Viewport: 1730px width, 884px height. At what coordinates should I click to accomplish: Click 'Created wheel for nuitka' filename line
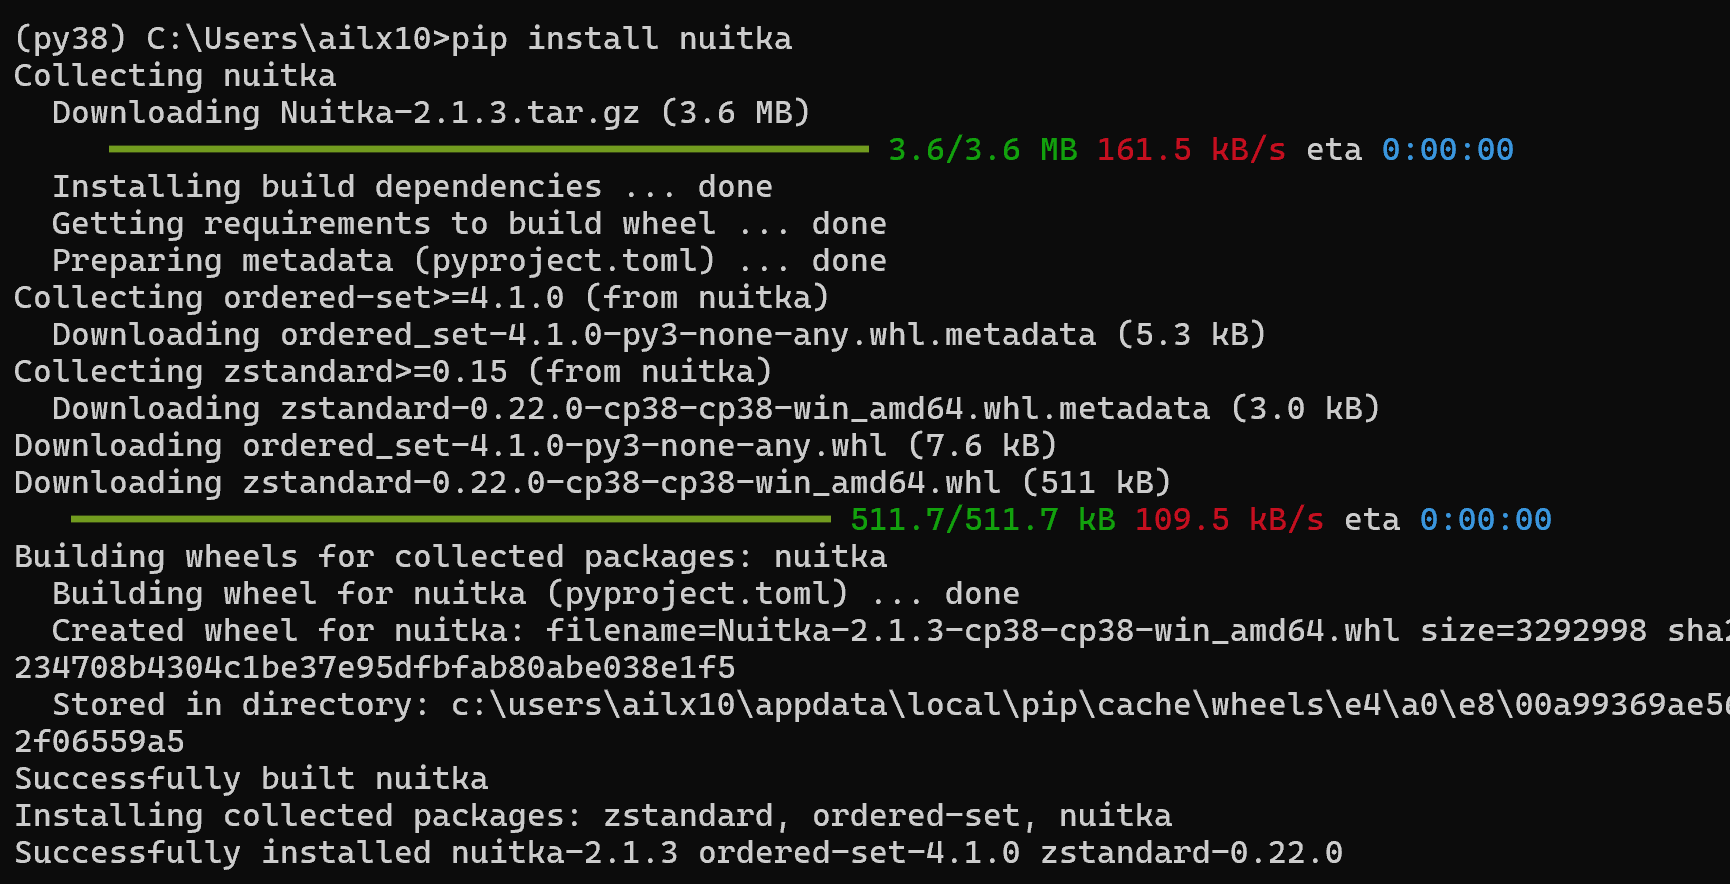click(x=890, y=631)
